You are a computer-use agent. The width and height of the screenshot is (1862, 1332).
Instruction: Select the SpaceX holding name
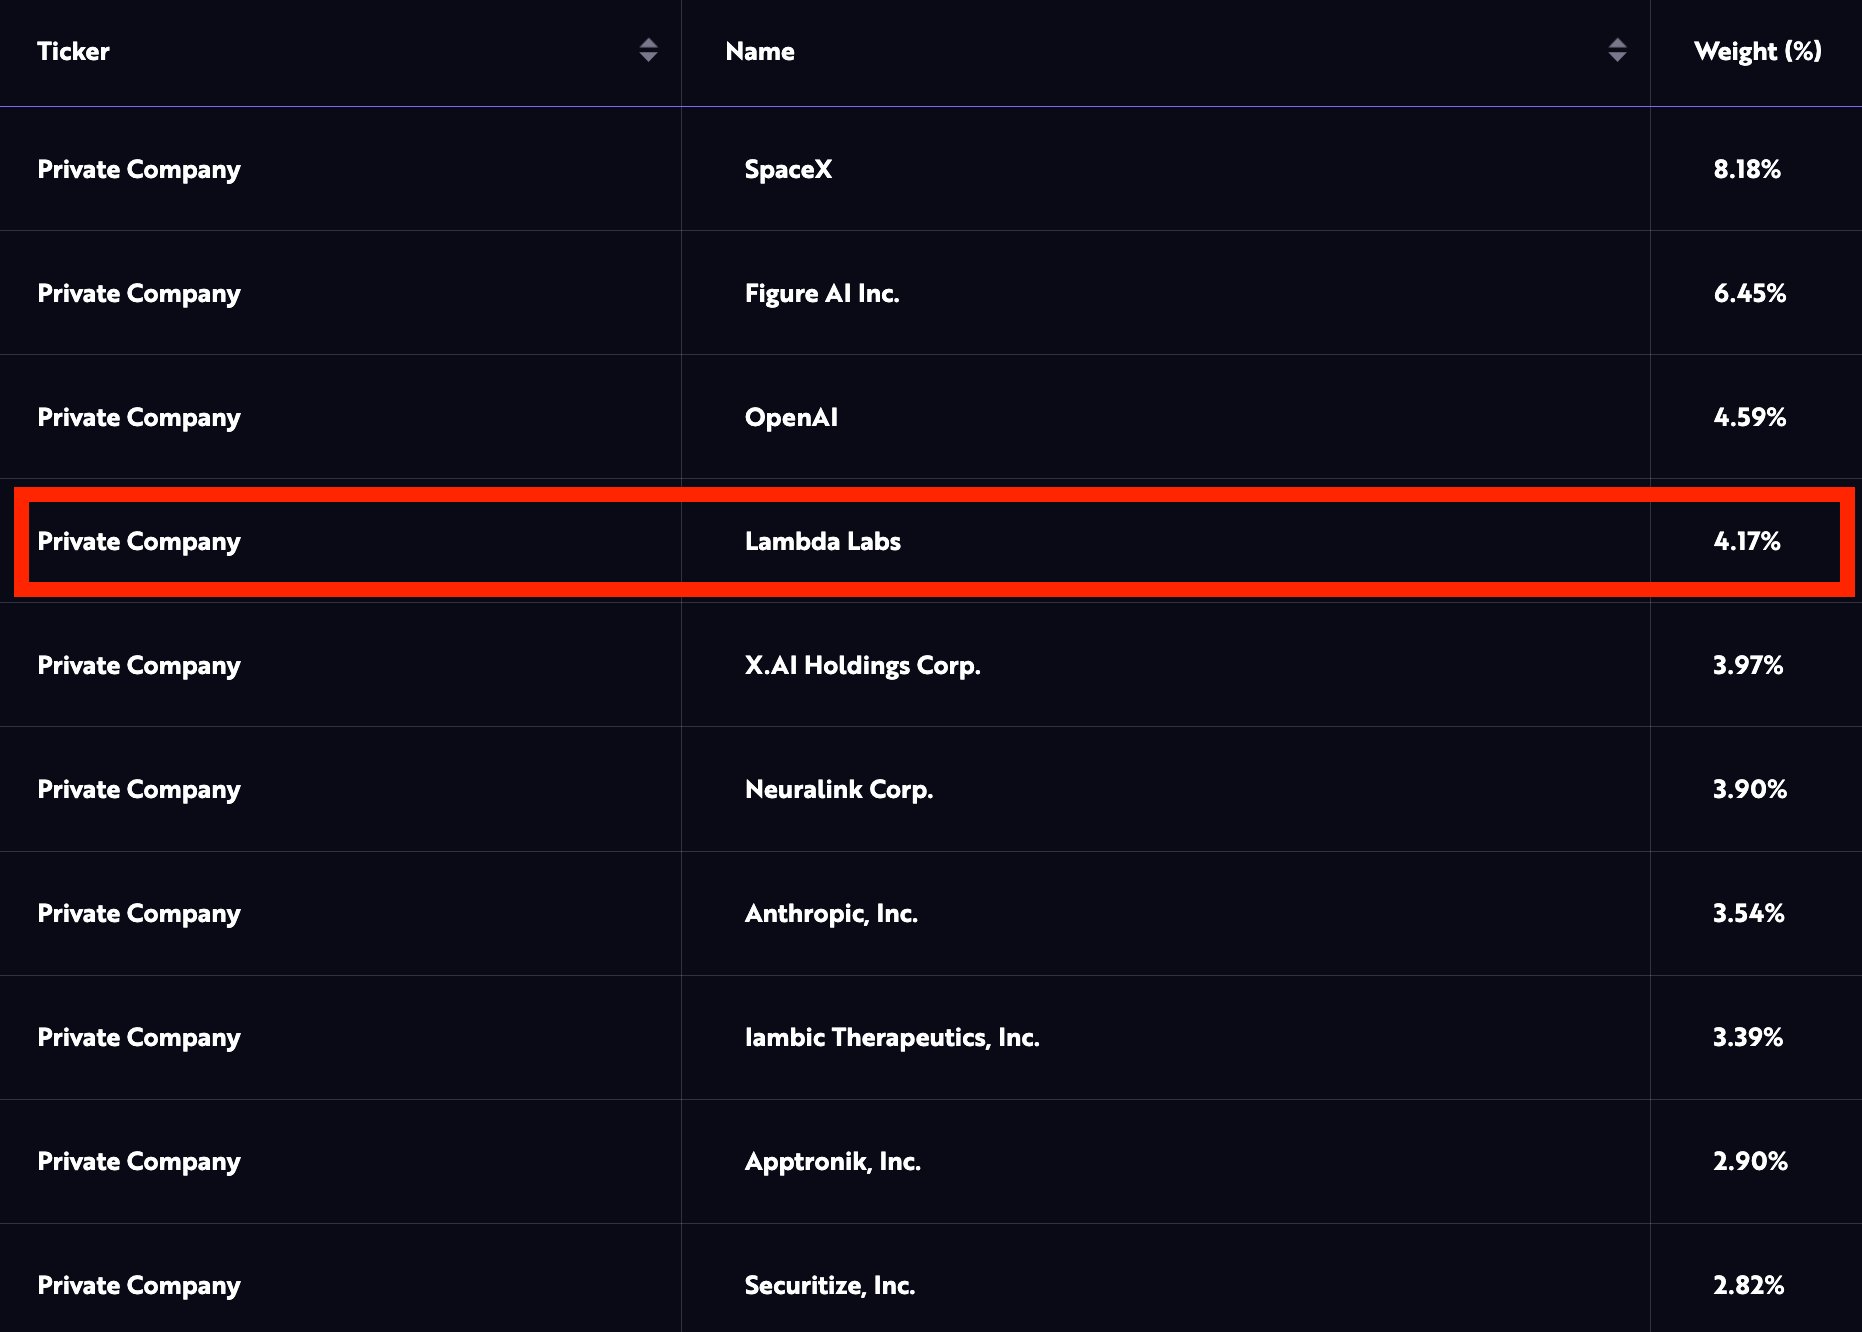[x=788, y=169]
